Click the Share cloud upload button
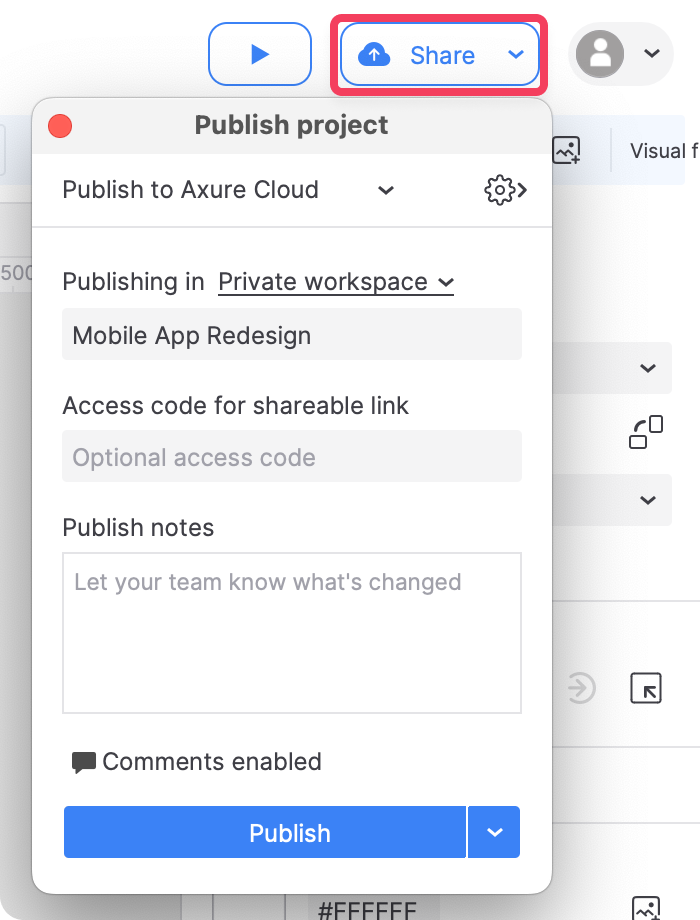Viewport: 700px width, 920px height. (x=418, y=55)
